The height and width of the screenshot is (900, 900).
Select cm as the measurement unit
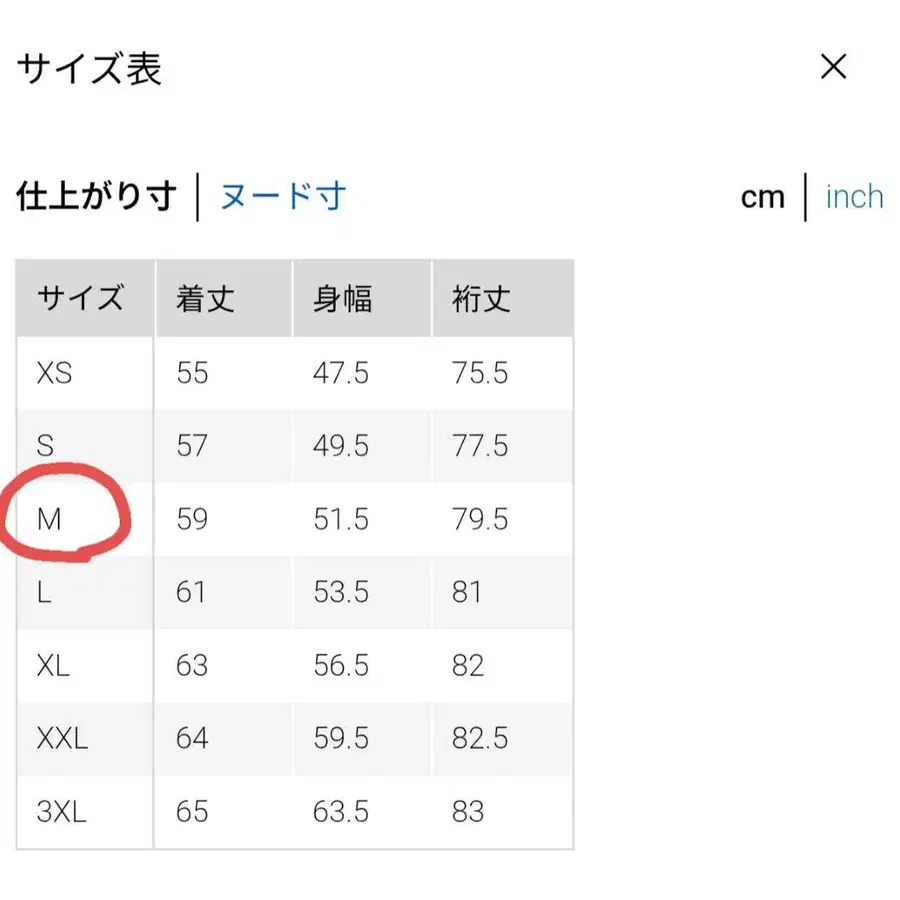[x=763, y=197]
